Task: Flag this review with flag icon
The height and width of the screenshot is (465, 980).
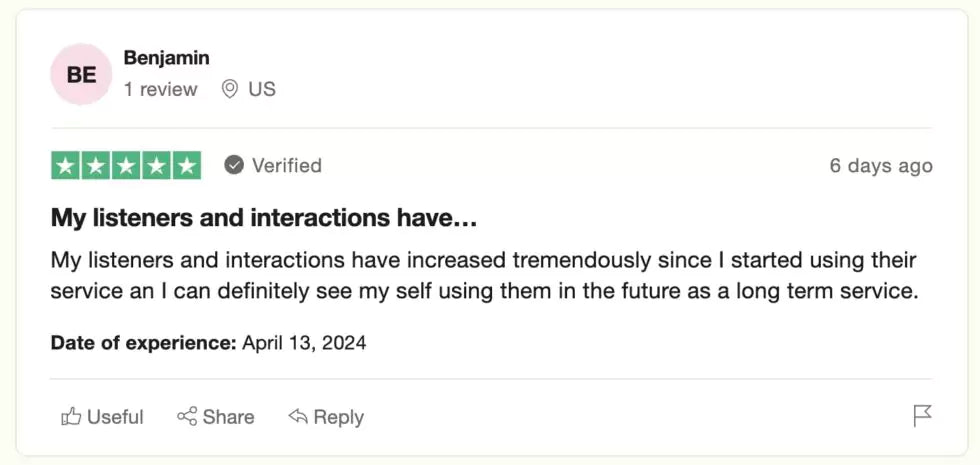Action: 922,416
